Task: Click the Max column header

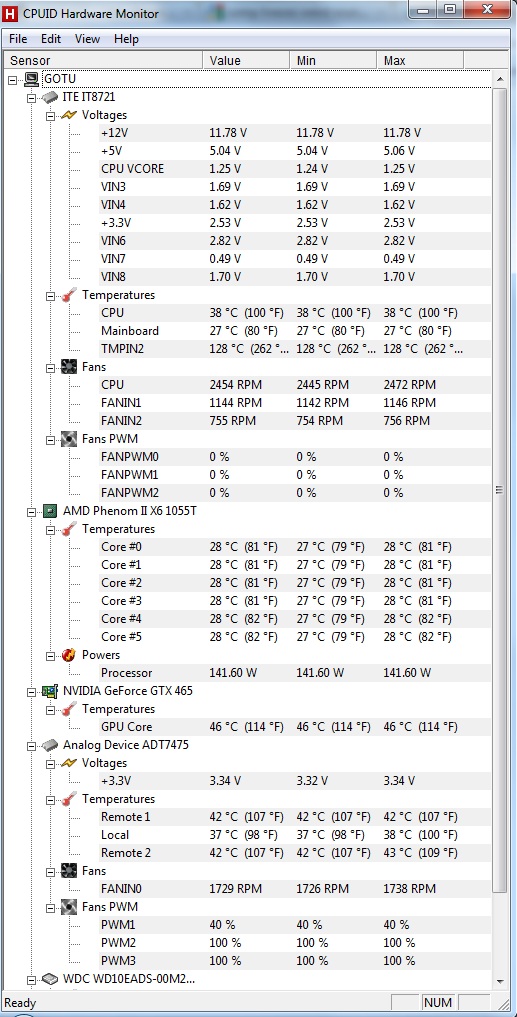Action: [x=420, y=60]
